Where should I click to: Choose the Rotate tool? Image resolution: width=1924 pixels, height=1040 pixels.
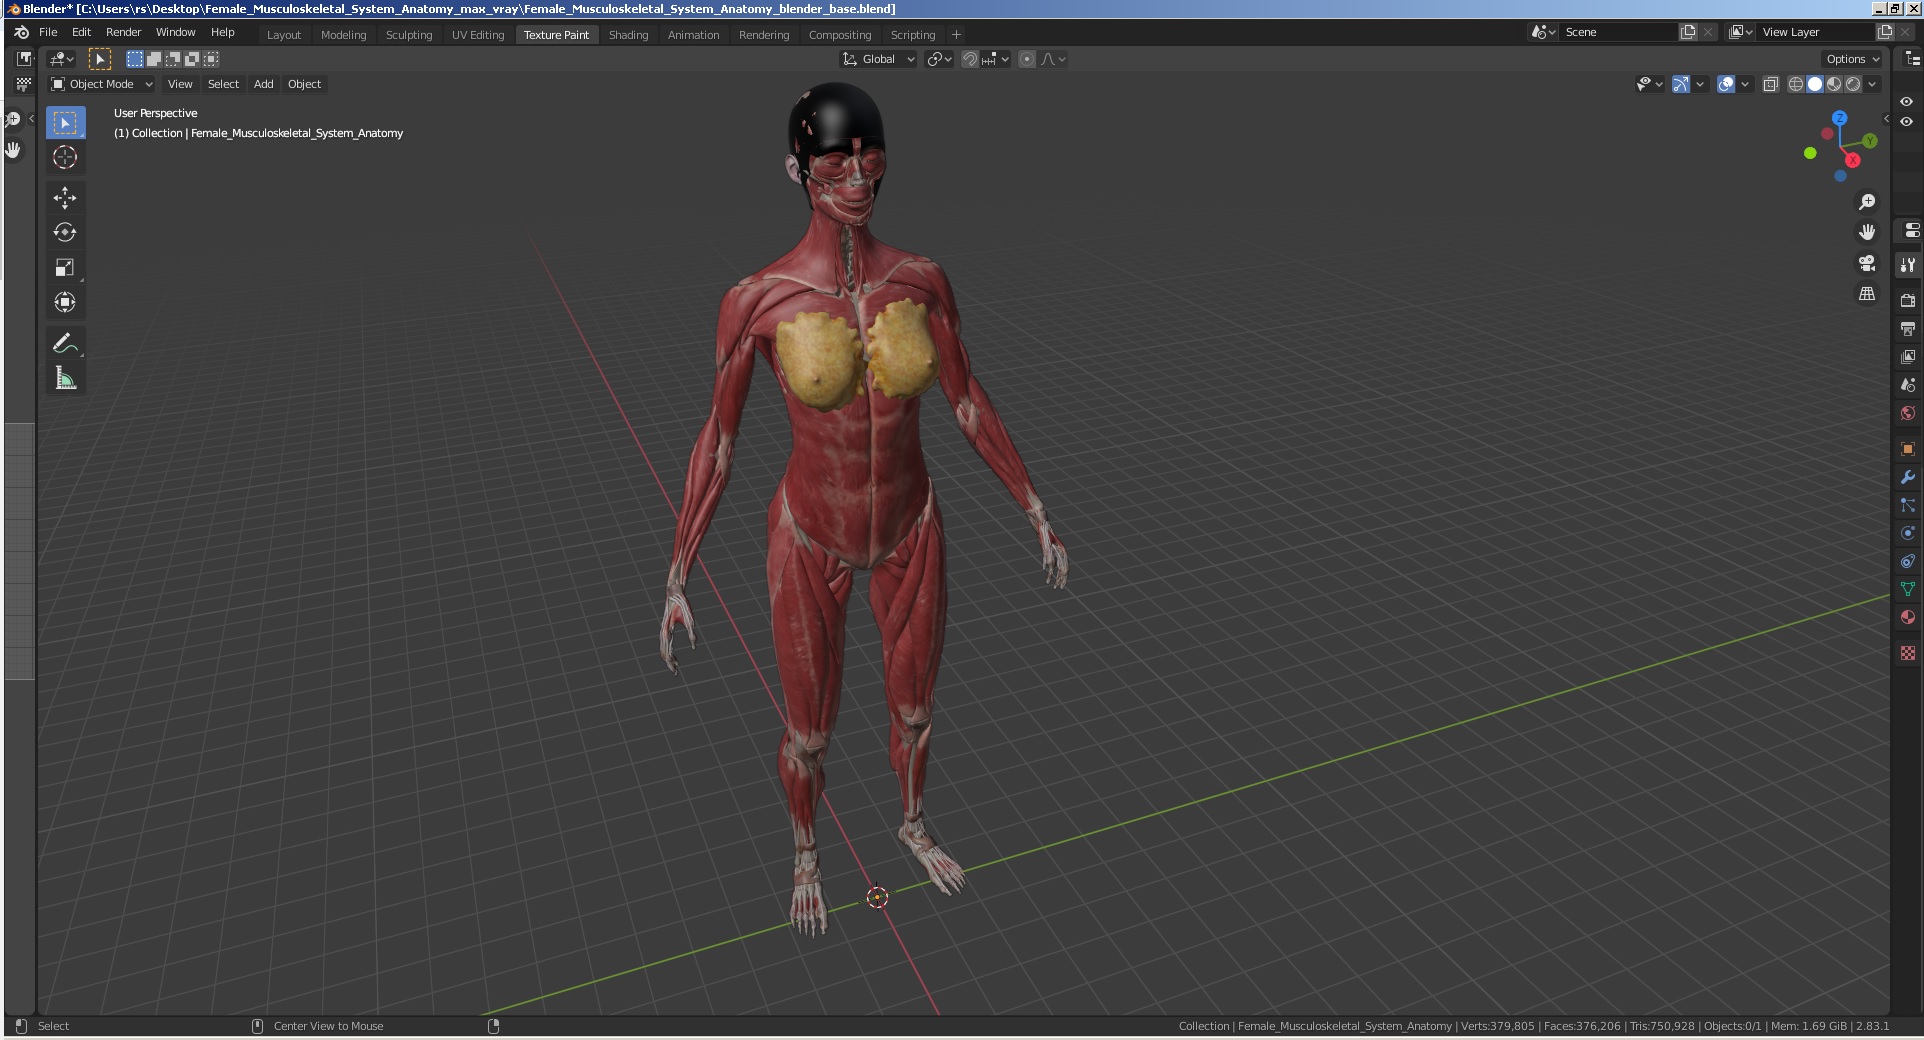[x=65, y=232]
